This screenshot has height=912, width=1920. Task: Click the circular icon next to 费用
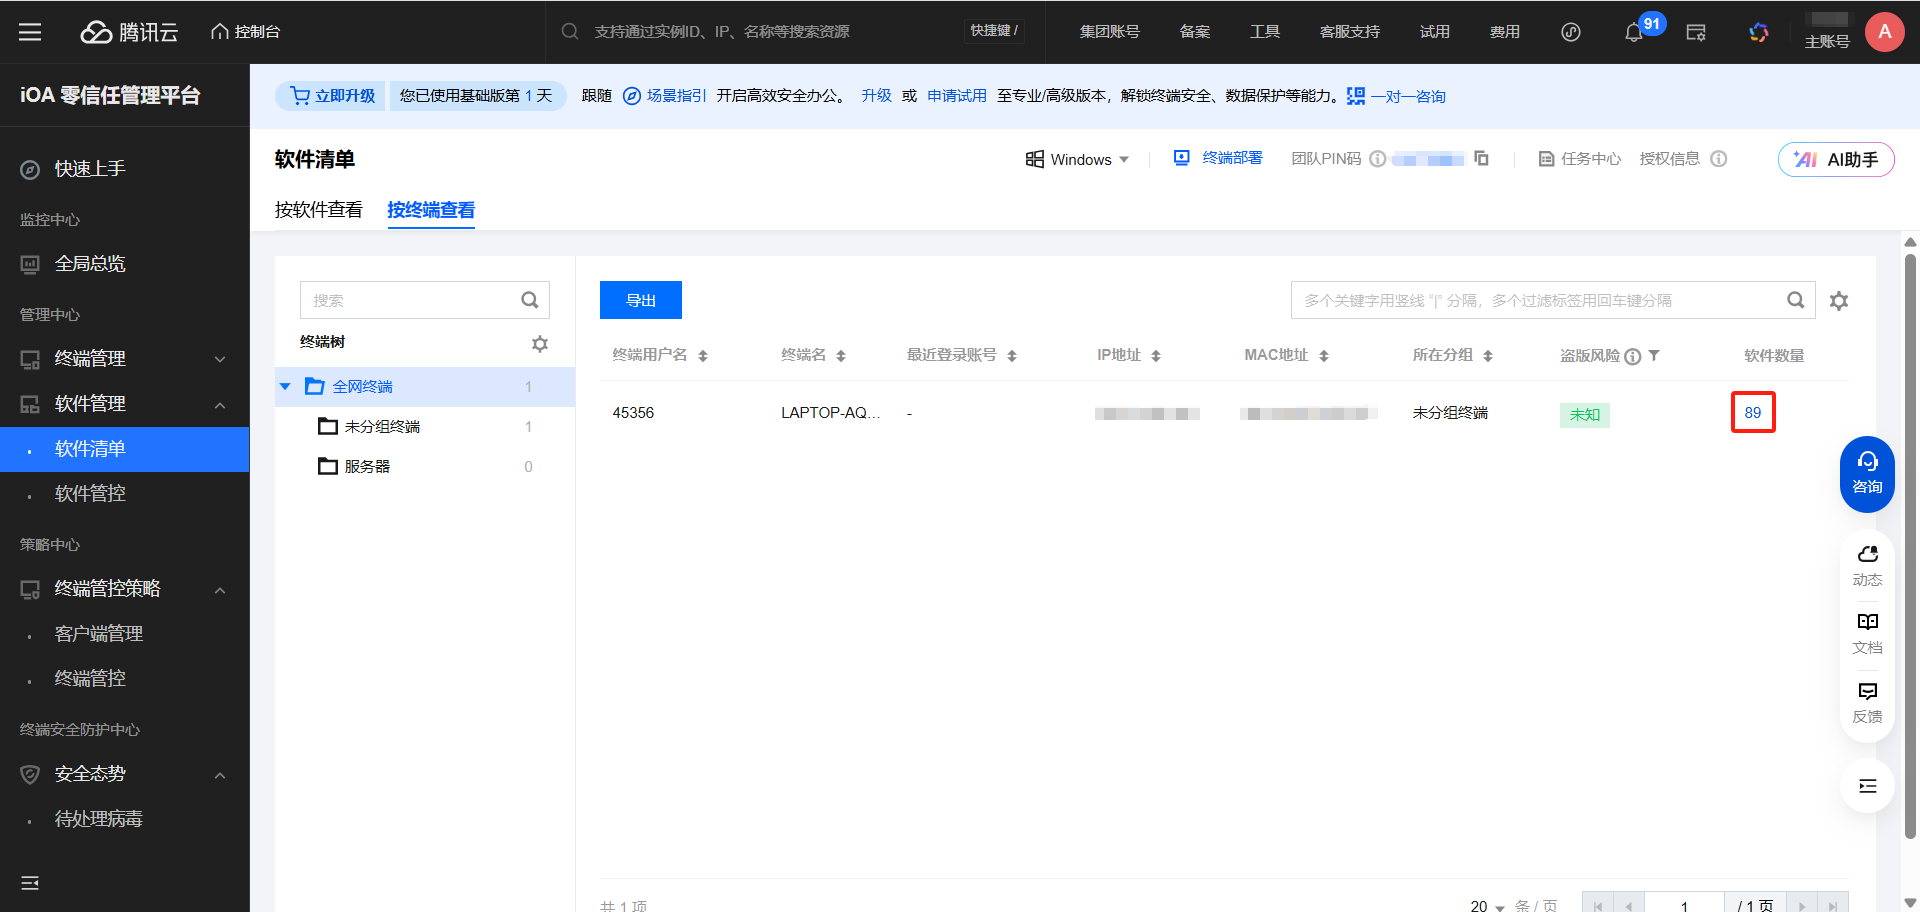1571,32
